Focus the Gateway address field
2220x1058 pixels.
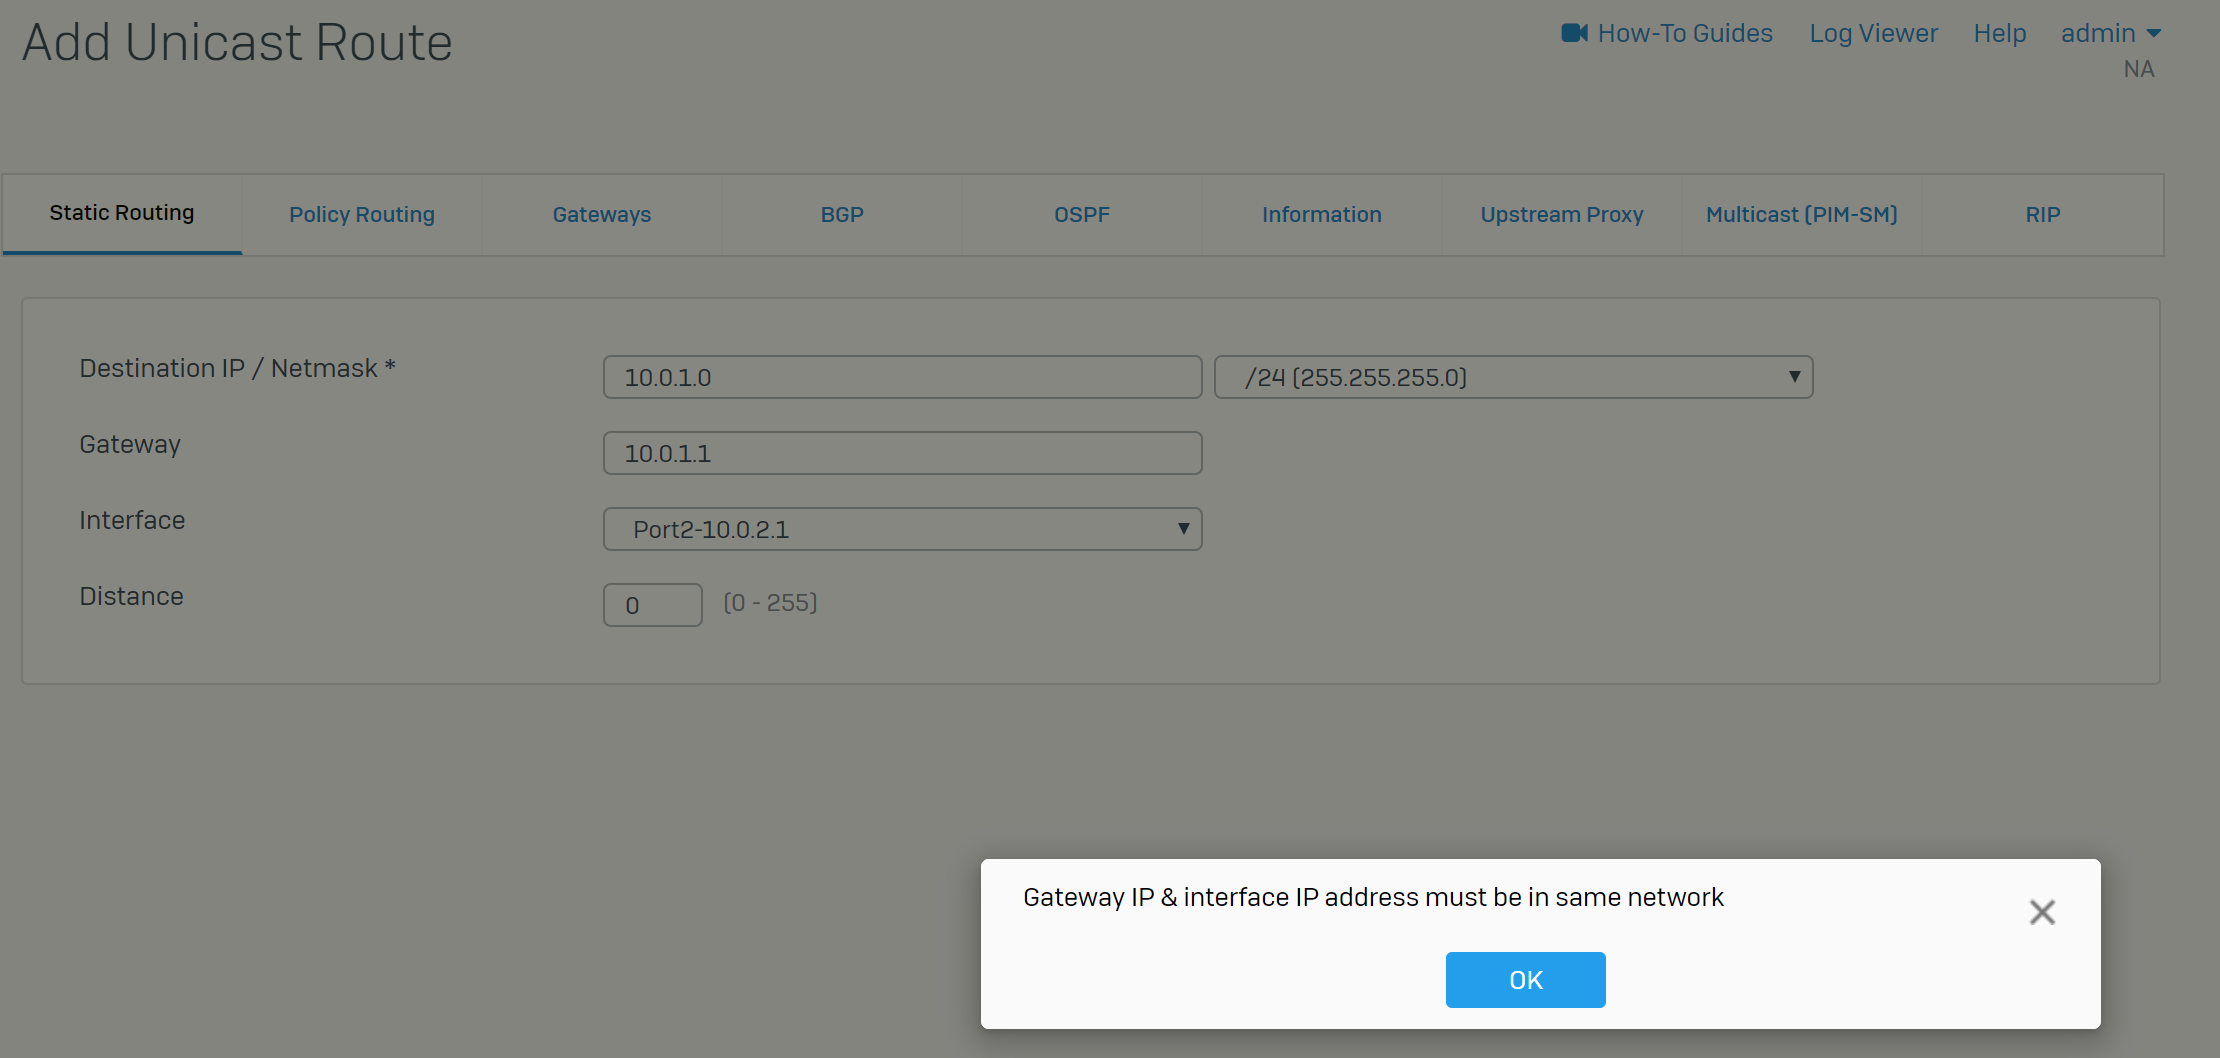[902, 453]
